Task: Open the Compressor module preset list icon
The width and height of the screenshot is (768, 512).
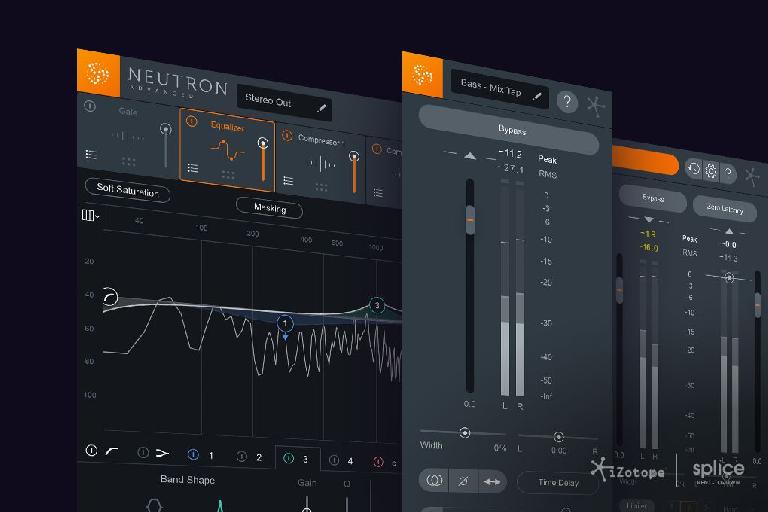Action: (x=288, y=181)
